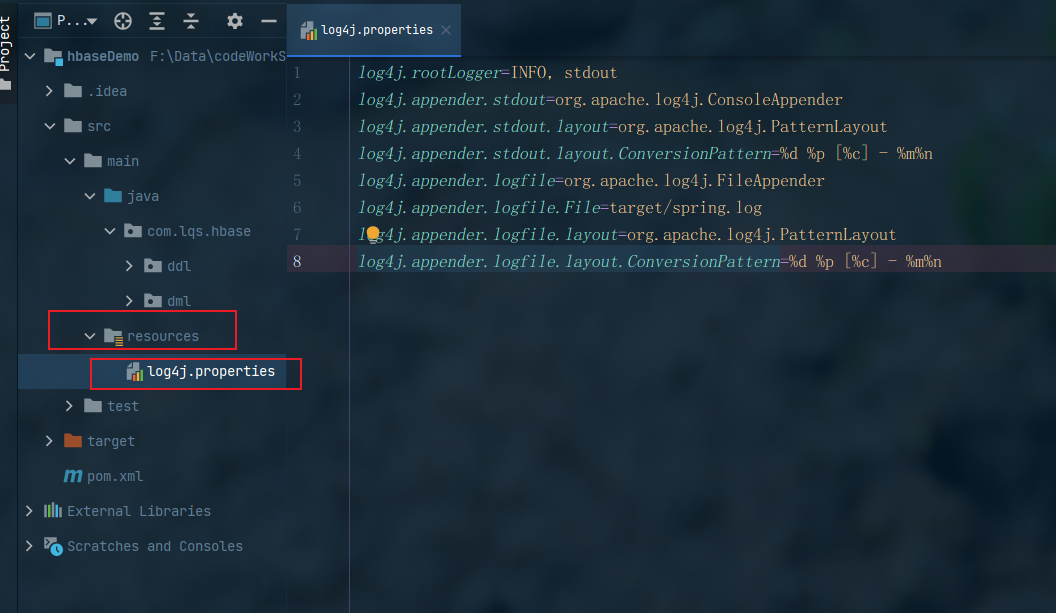Select the pom.xml file name
The height and width of the screenshot is (613, 1056).
[115, 476]
